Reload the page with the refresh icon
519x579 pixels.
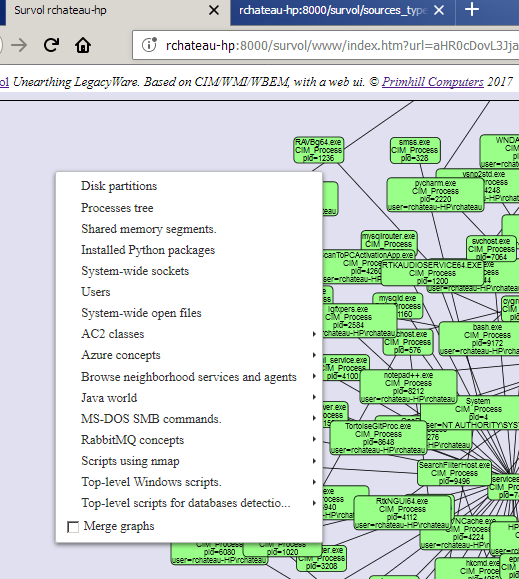click(51, 45)
